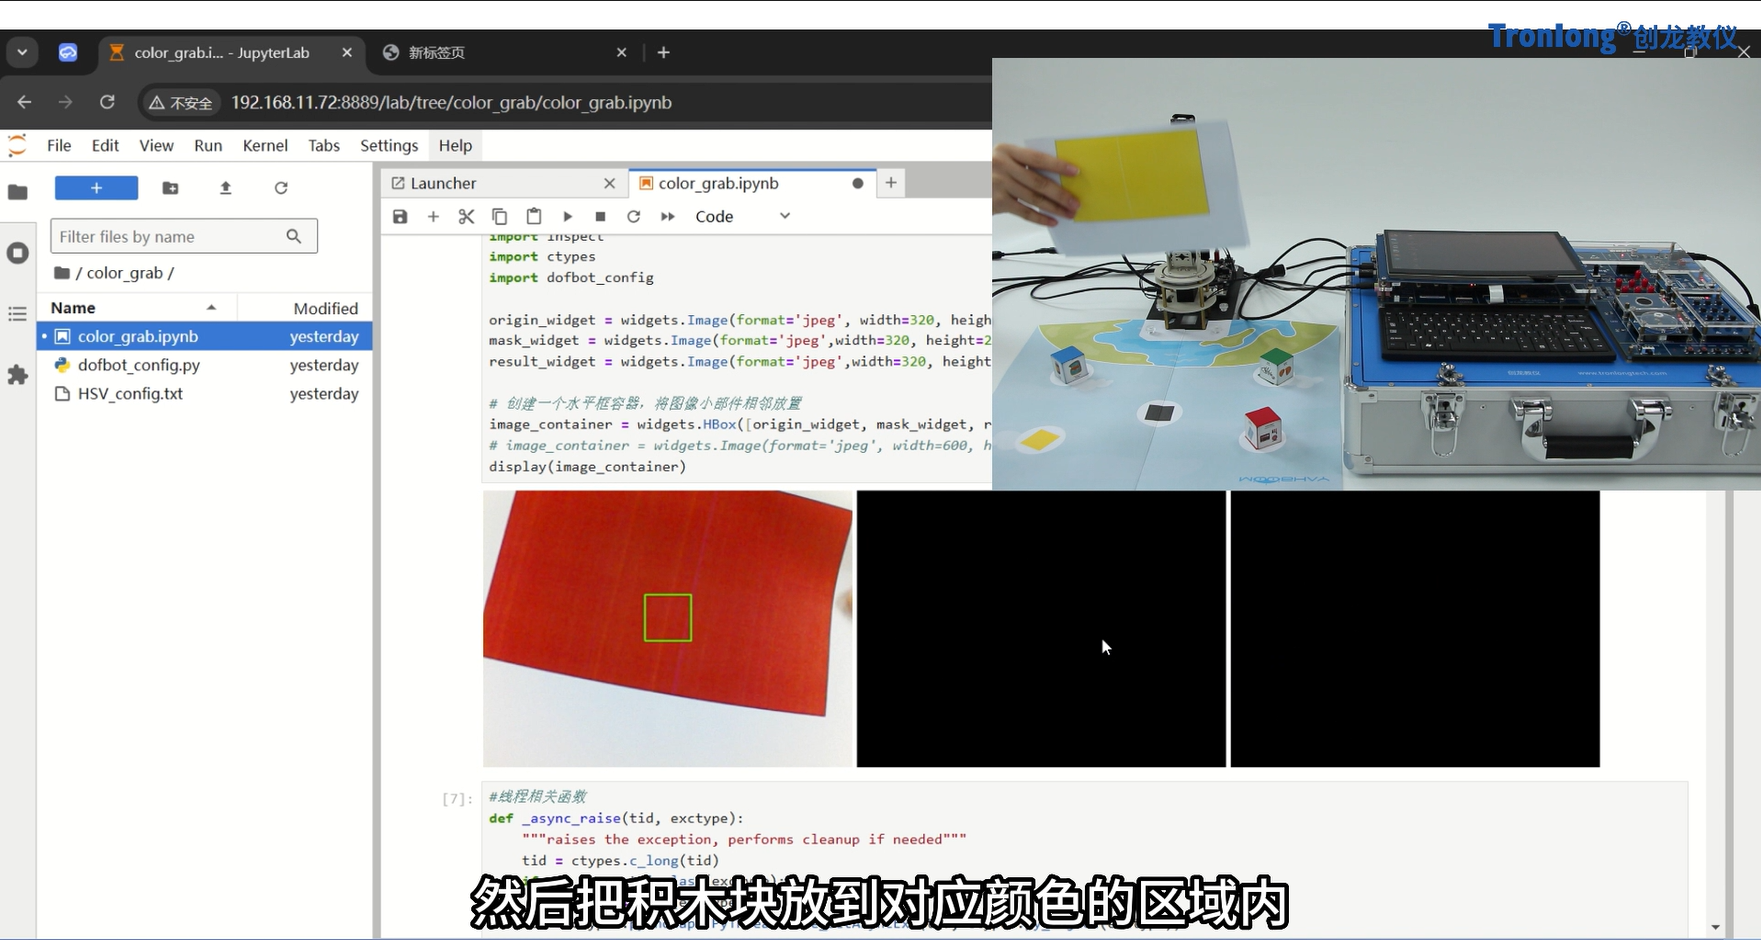Click the red camera image output
Viewport: 1761px width, 940px height.
(668, 629)
